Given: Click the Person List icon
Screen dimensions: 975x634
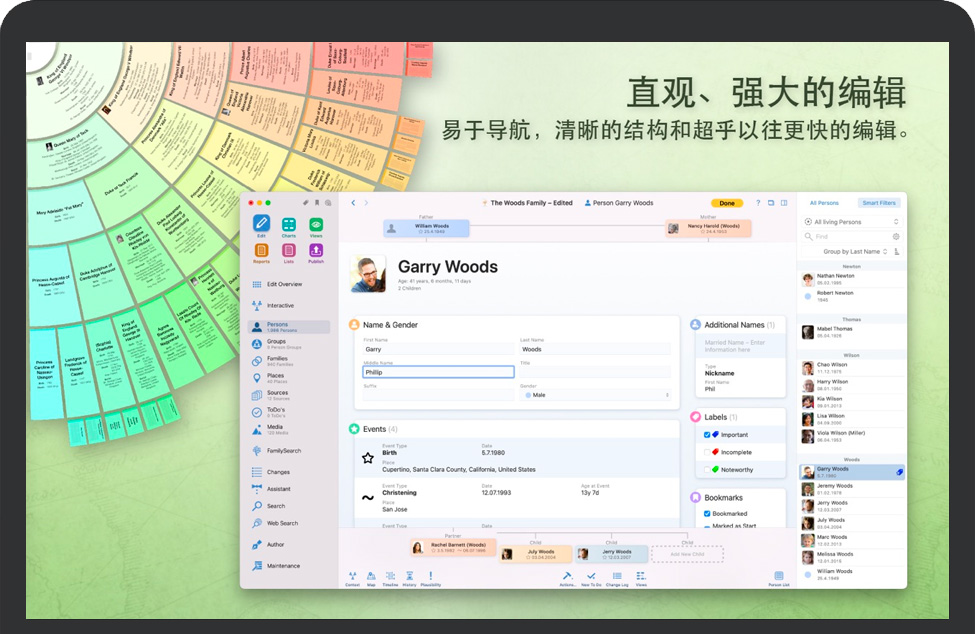Looking at the screenshot, I should 778,577.
